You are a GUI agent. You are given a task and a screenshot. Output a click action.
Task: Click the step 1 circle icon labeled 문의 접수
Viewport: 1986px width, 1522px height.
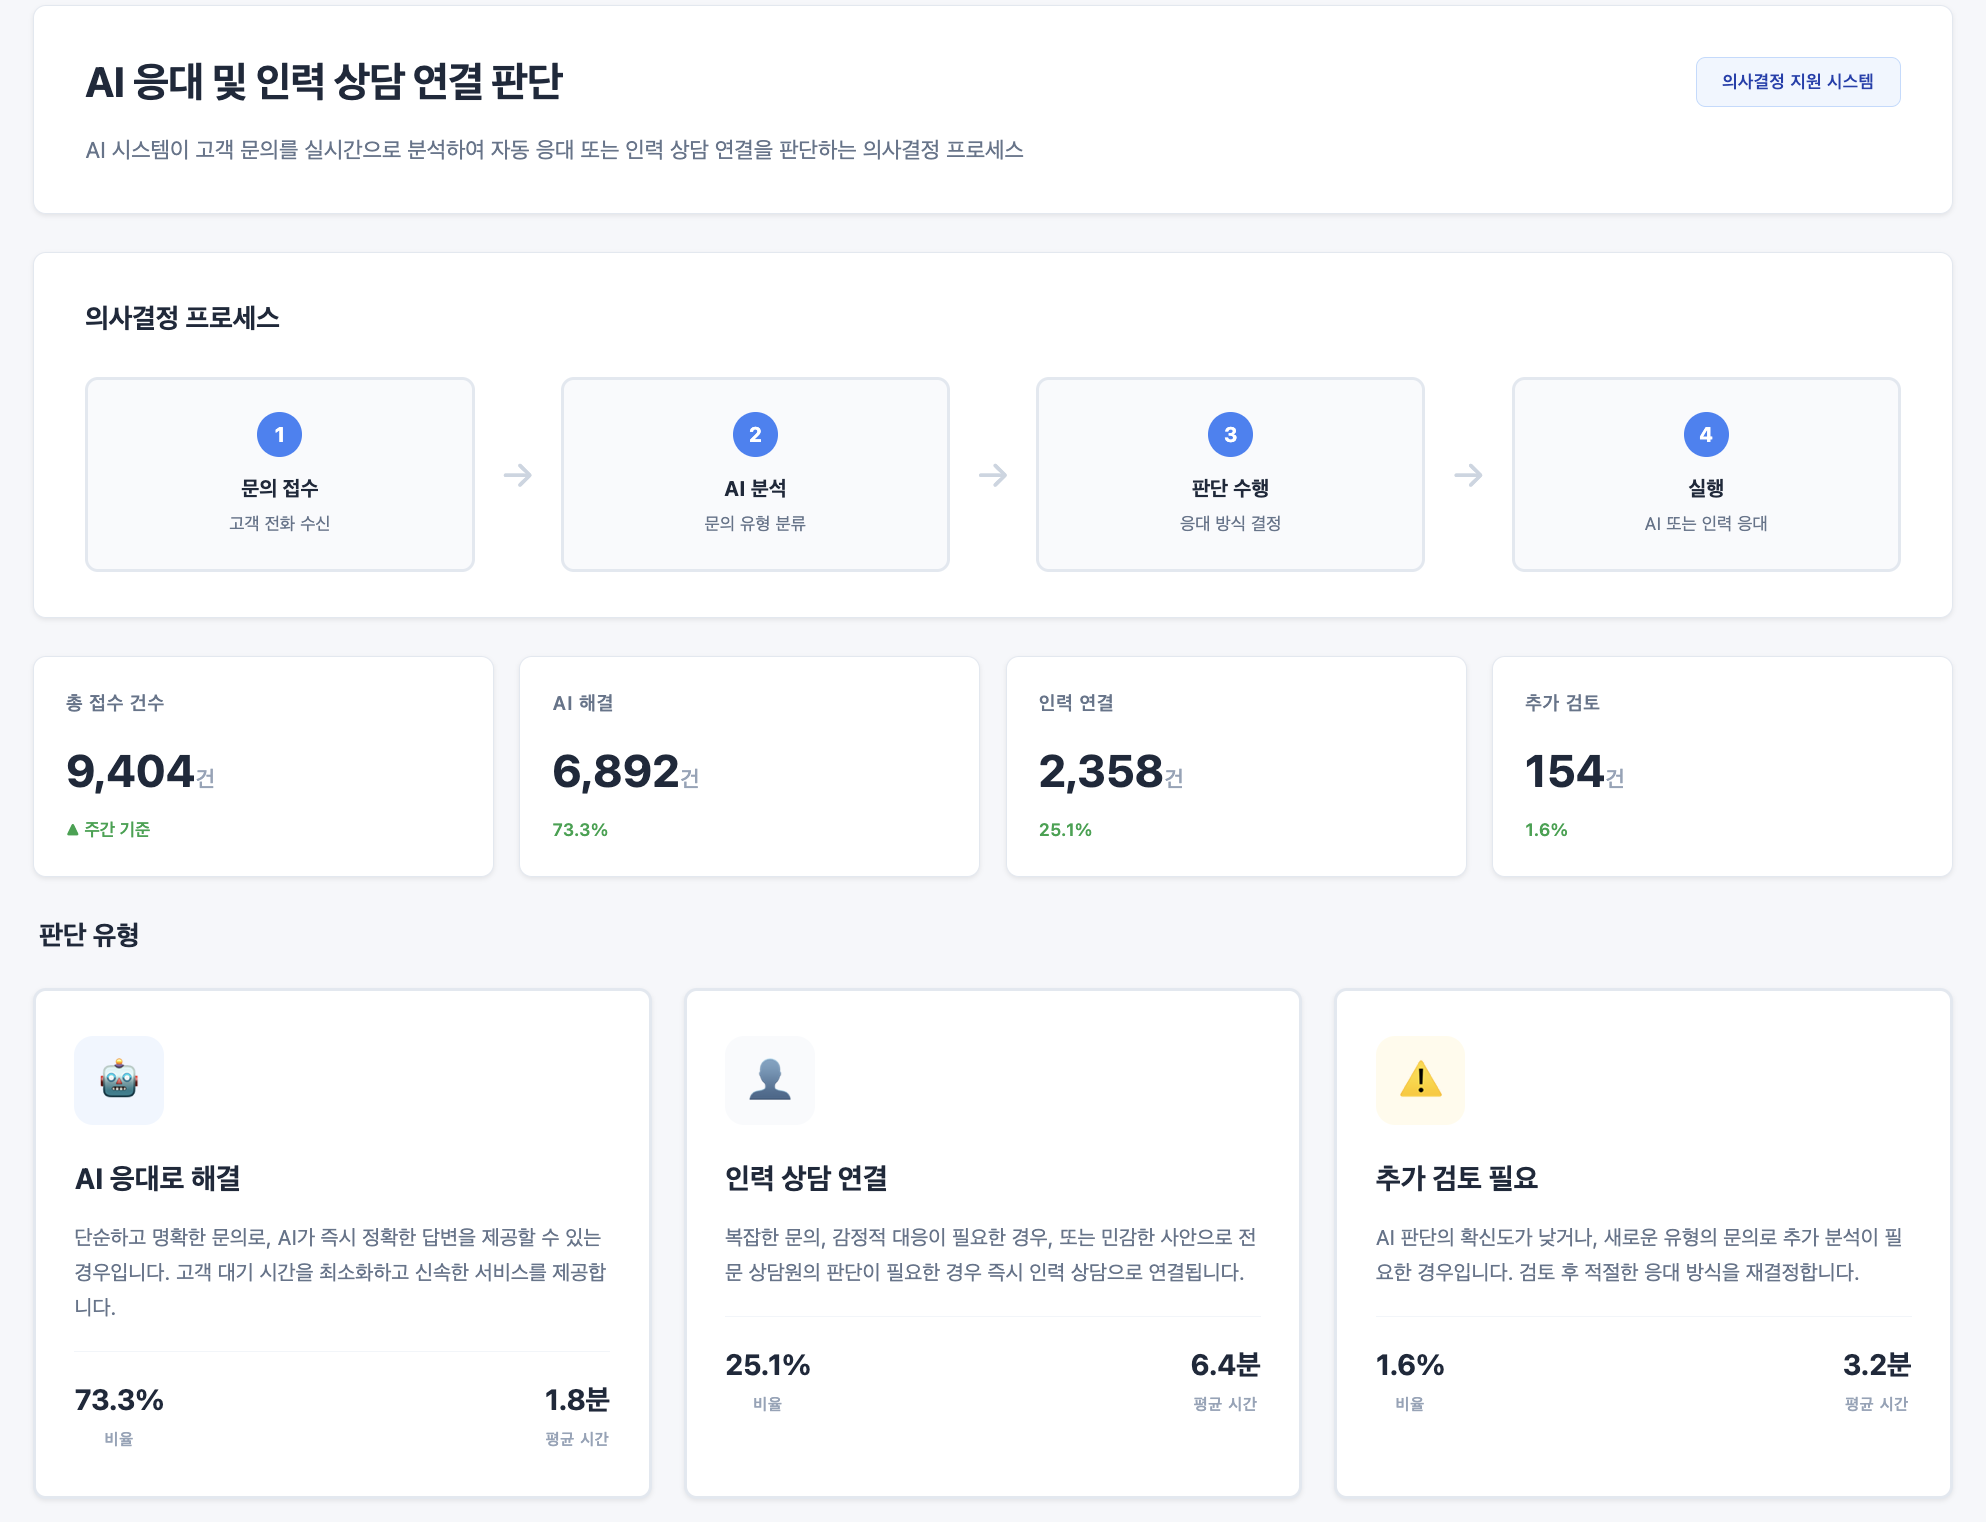pos(279,434)
